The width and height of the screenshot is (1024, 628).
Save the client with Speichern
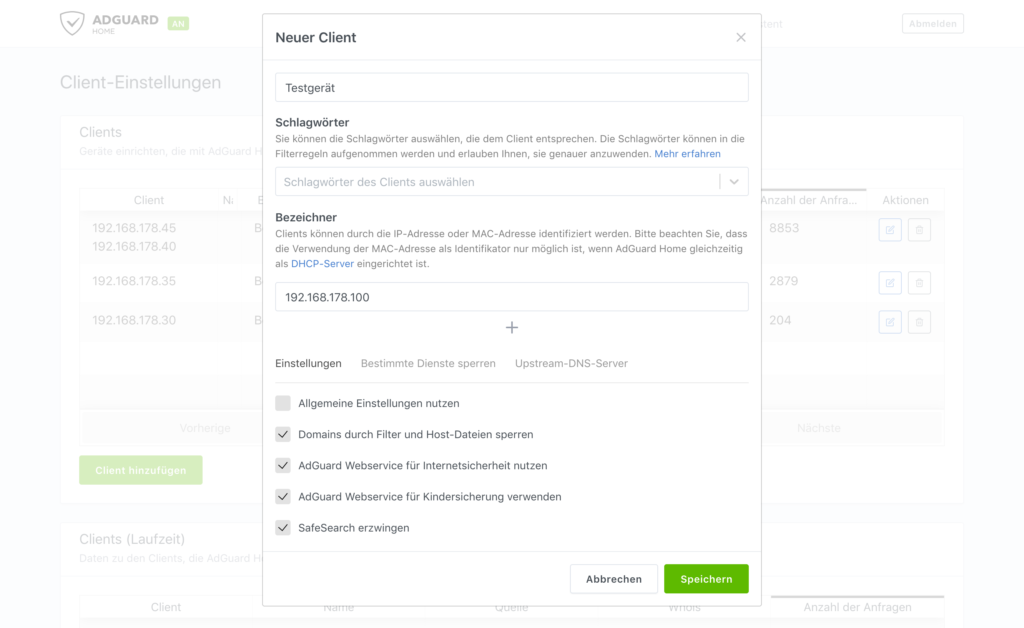tap(706, 579)
